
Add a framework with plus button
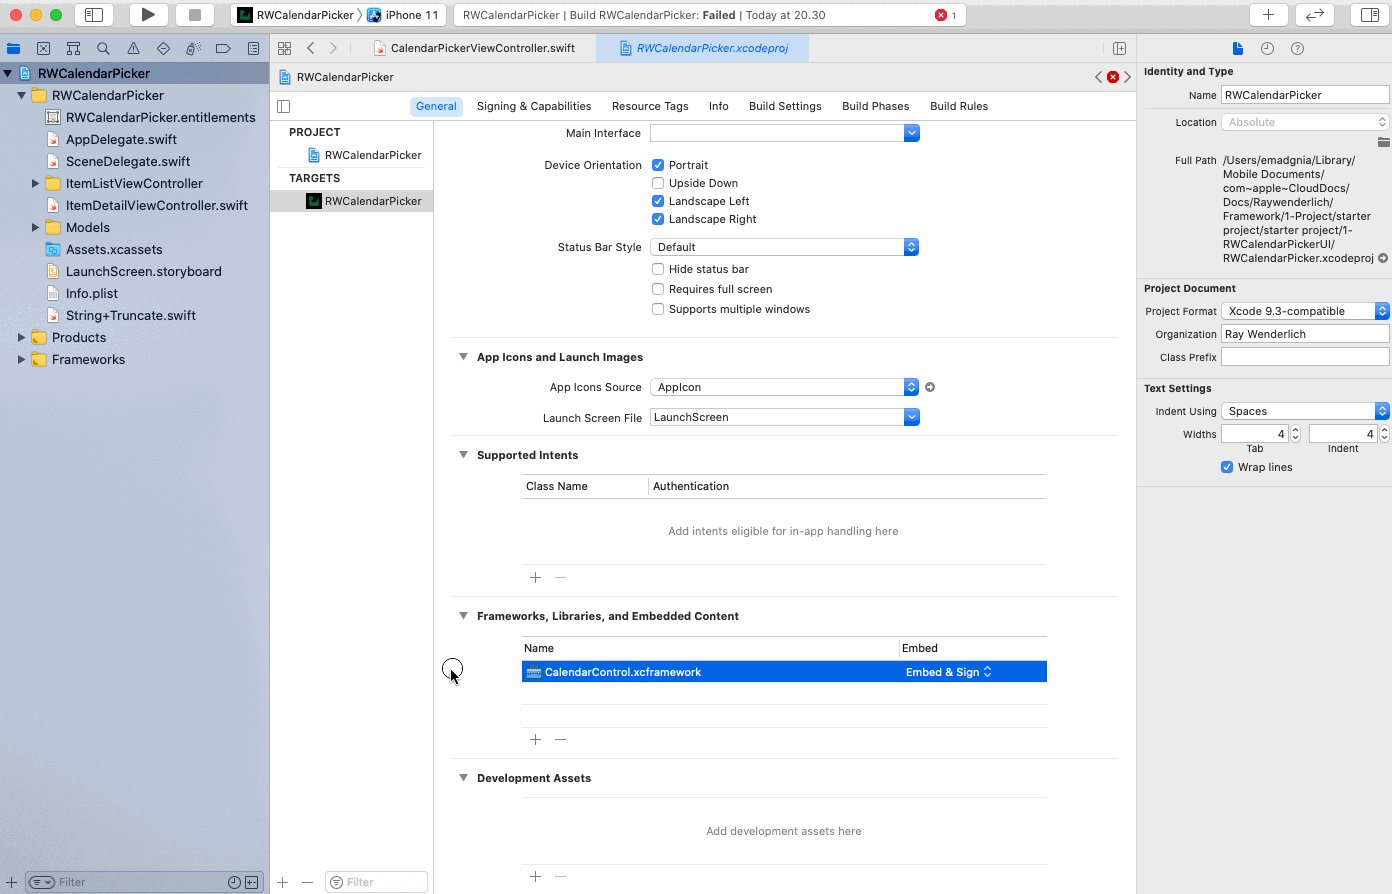536,739
